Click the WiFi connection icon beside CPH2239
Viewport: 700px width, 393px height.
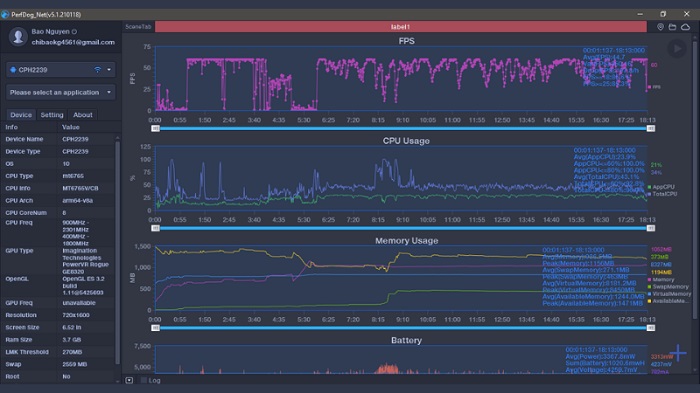pos(97,70)
